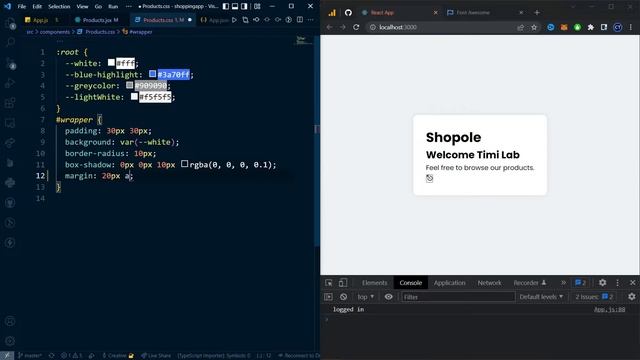Image resolution: width=640 pixels, height=360 pixels.
Task: Open the #3a70ff color swatch picker
Action: click(x=152, y=74)
